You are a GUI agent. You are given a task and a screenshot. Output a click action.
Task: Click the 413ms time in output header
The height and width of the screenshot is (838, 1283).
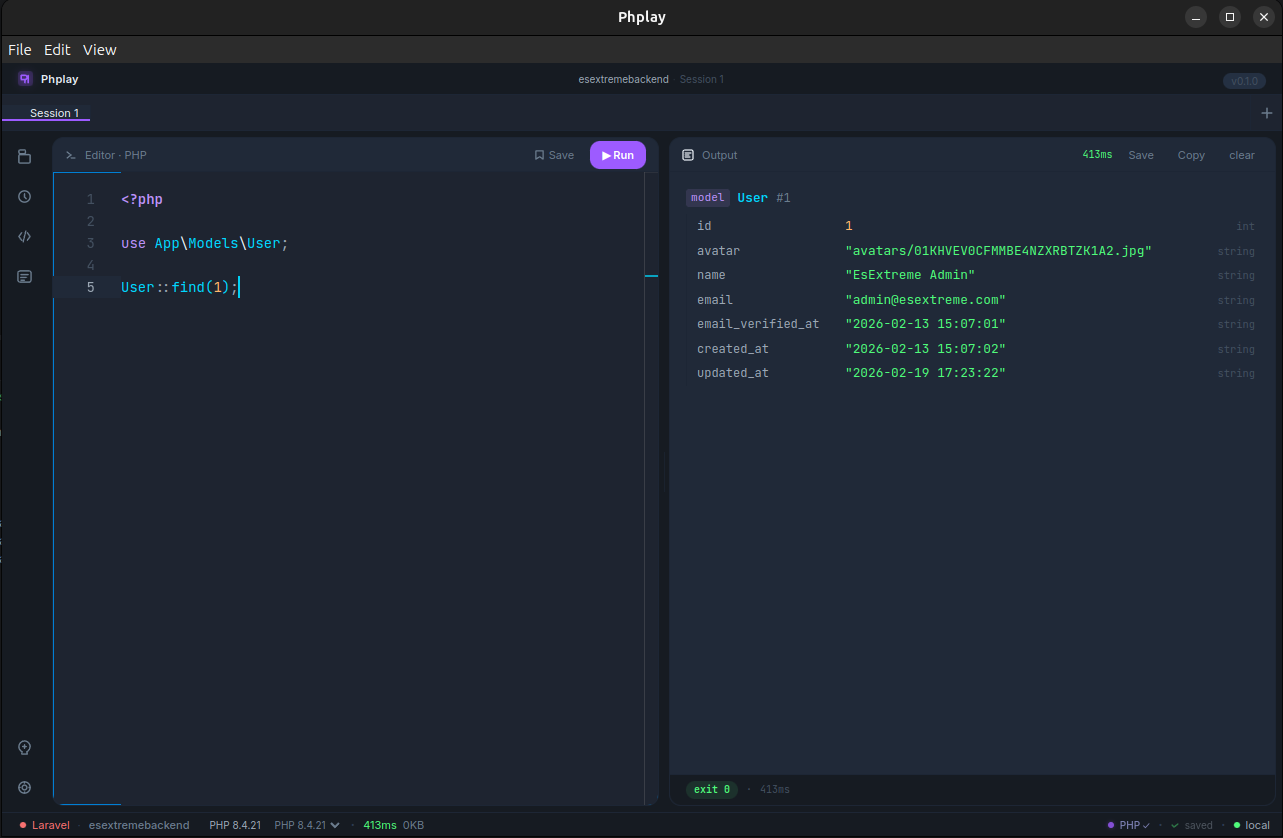pyautogui.click(x=1097, y=155)
